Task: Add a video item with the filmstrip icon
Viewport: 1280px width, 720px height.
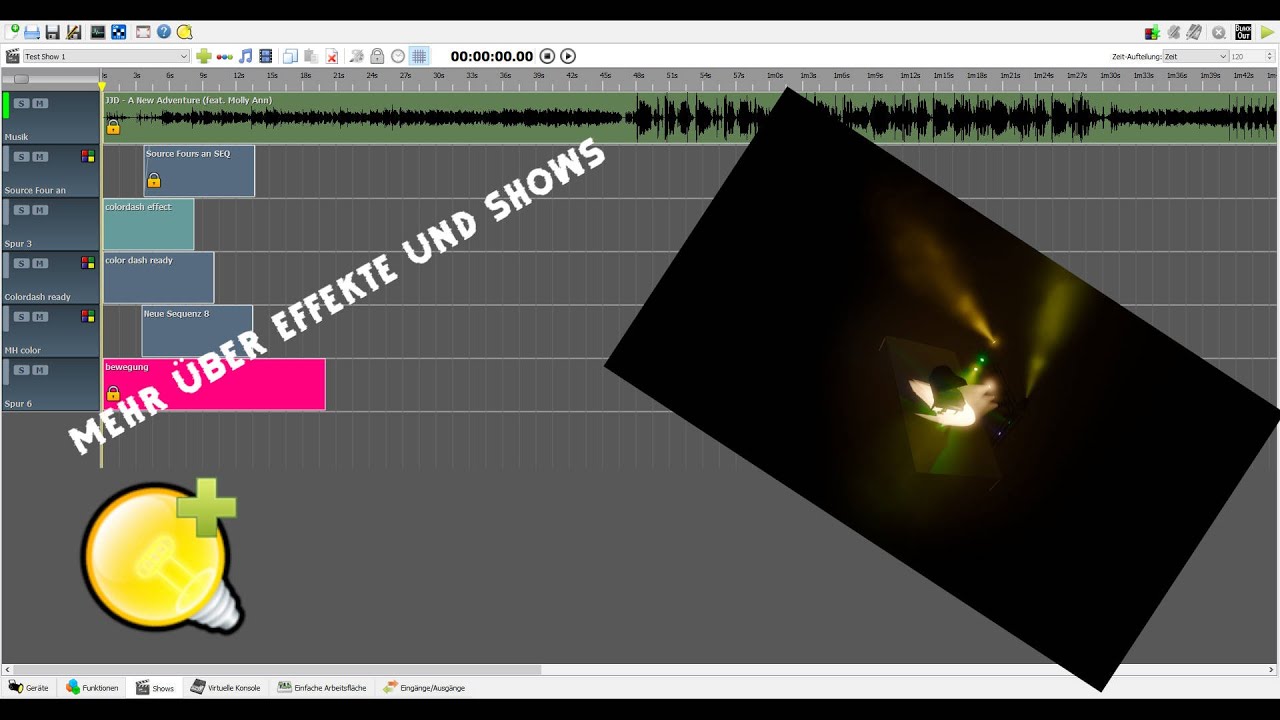Action: pos(266,56)
